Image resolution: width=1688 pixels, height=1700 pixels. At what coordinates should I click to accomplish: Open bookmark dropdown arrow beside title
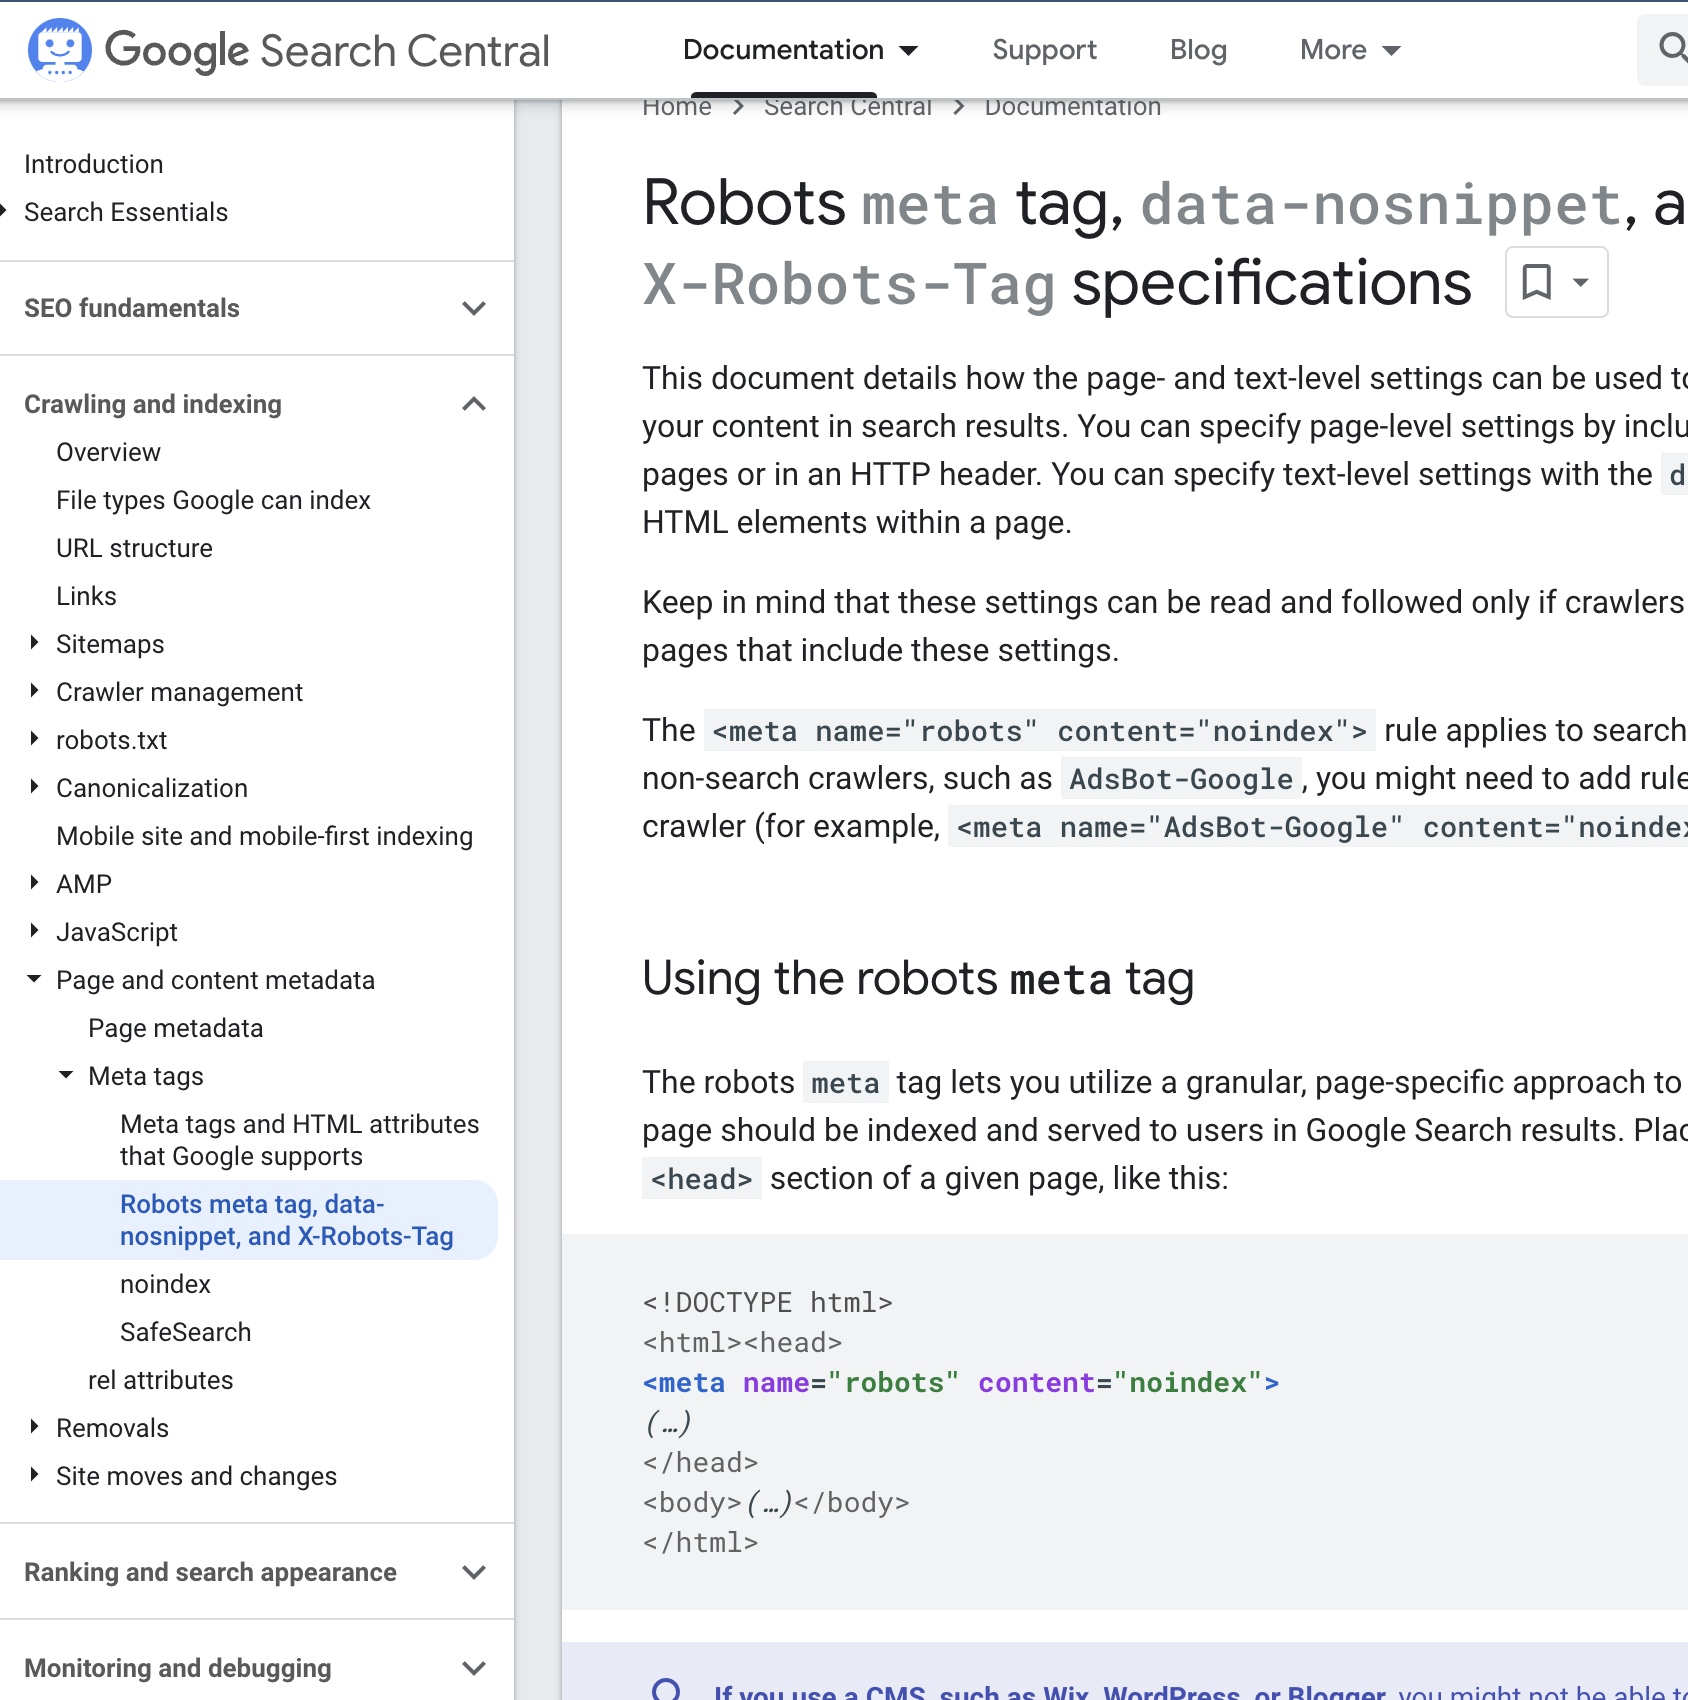click(1581, 282)
